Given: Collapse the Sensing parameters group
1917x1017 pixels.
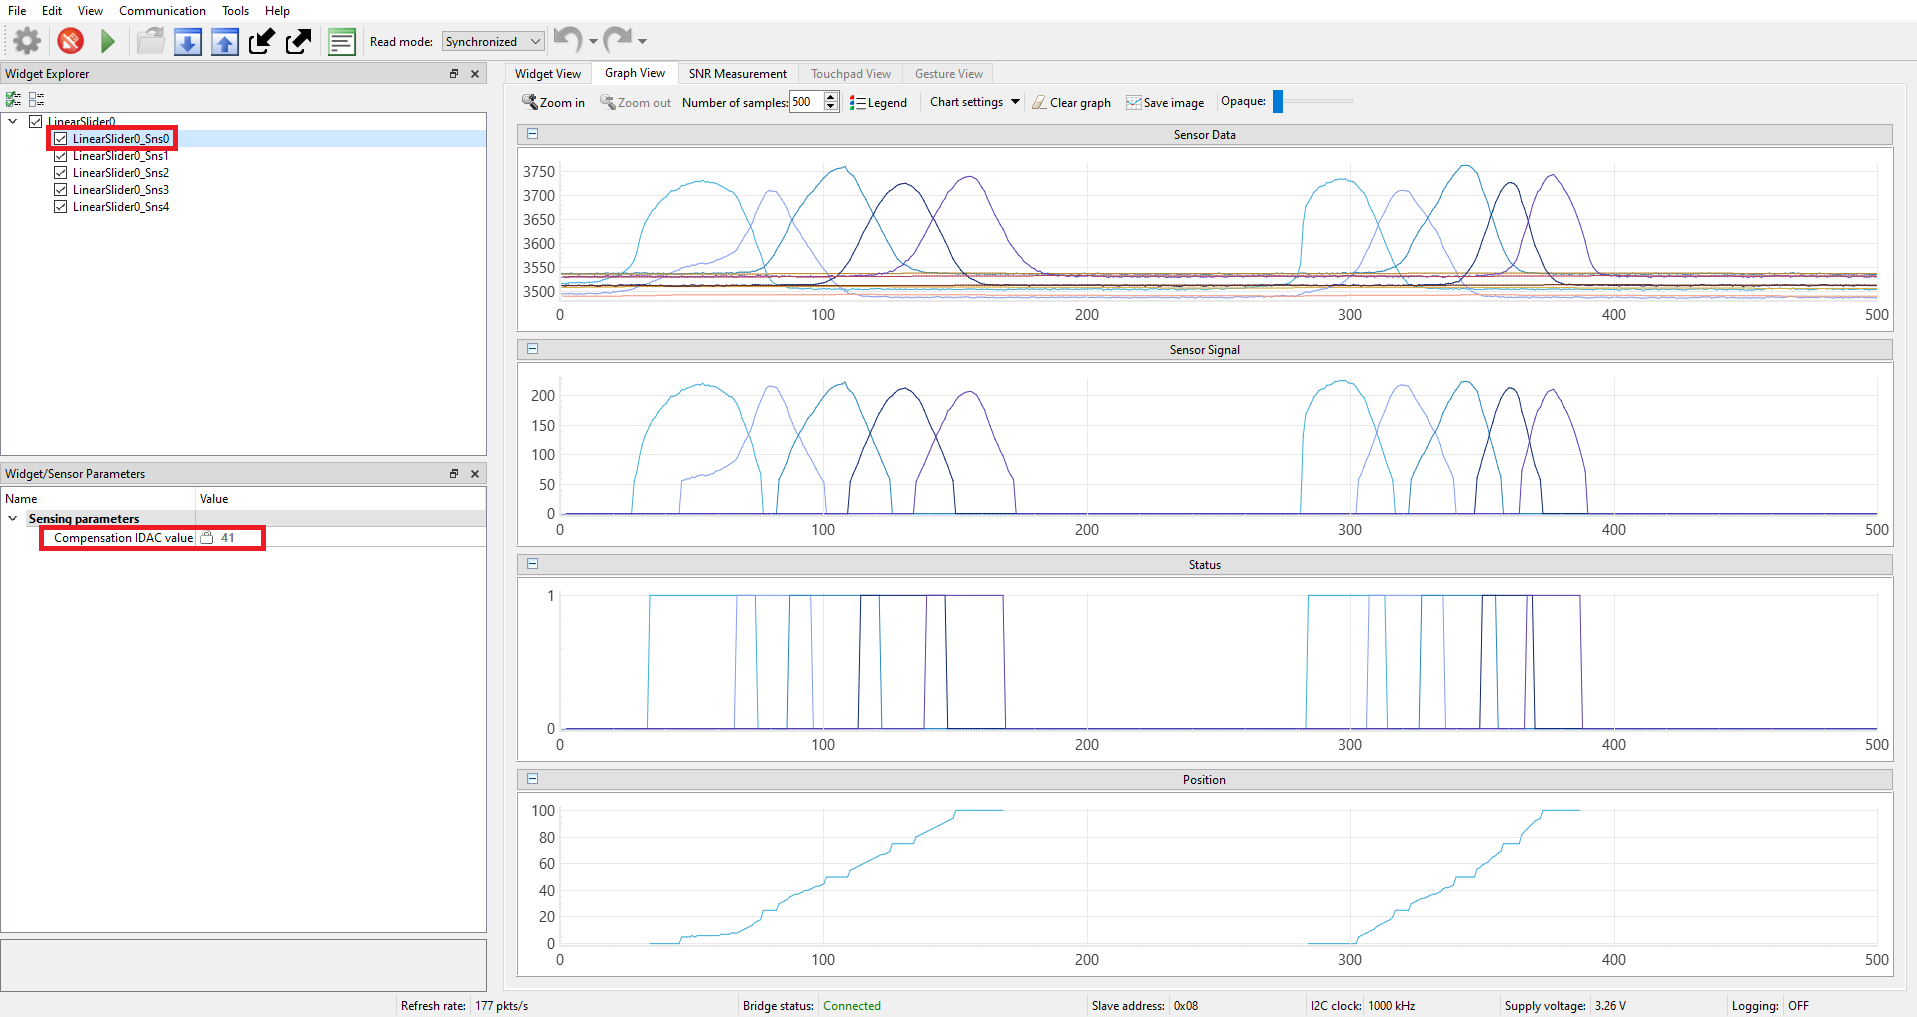Looking at the screenshot, I should tap(13, 519).
